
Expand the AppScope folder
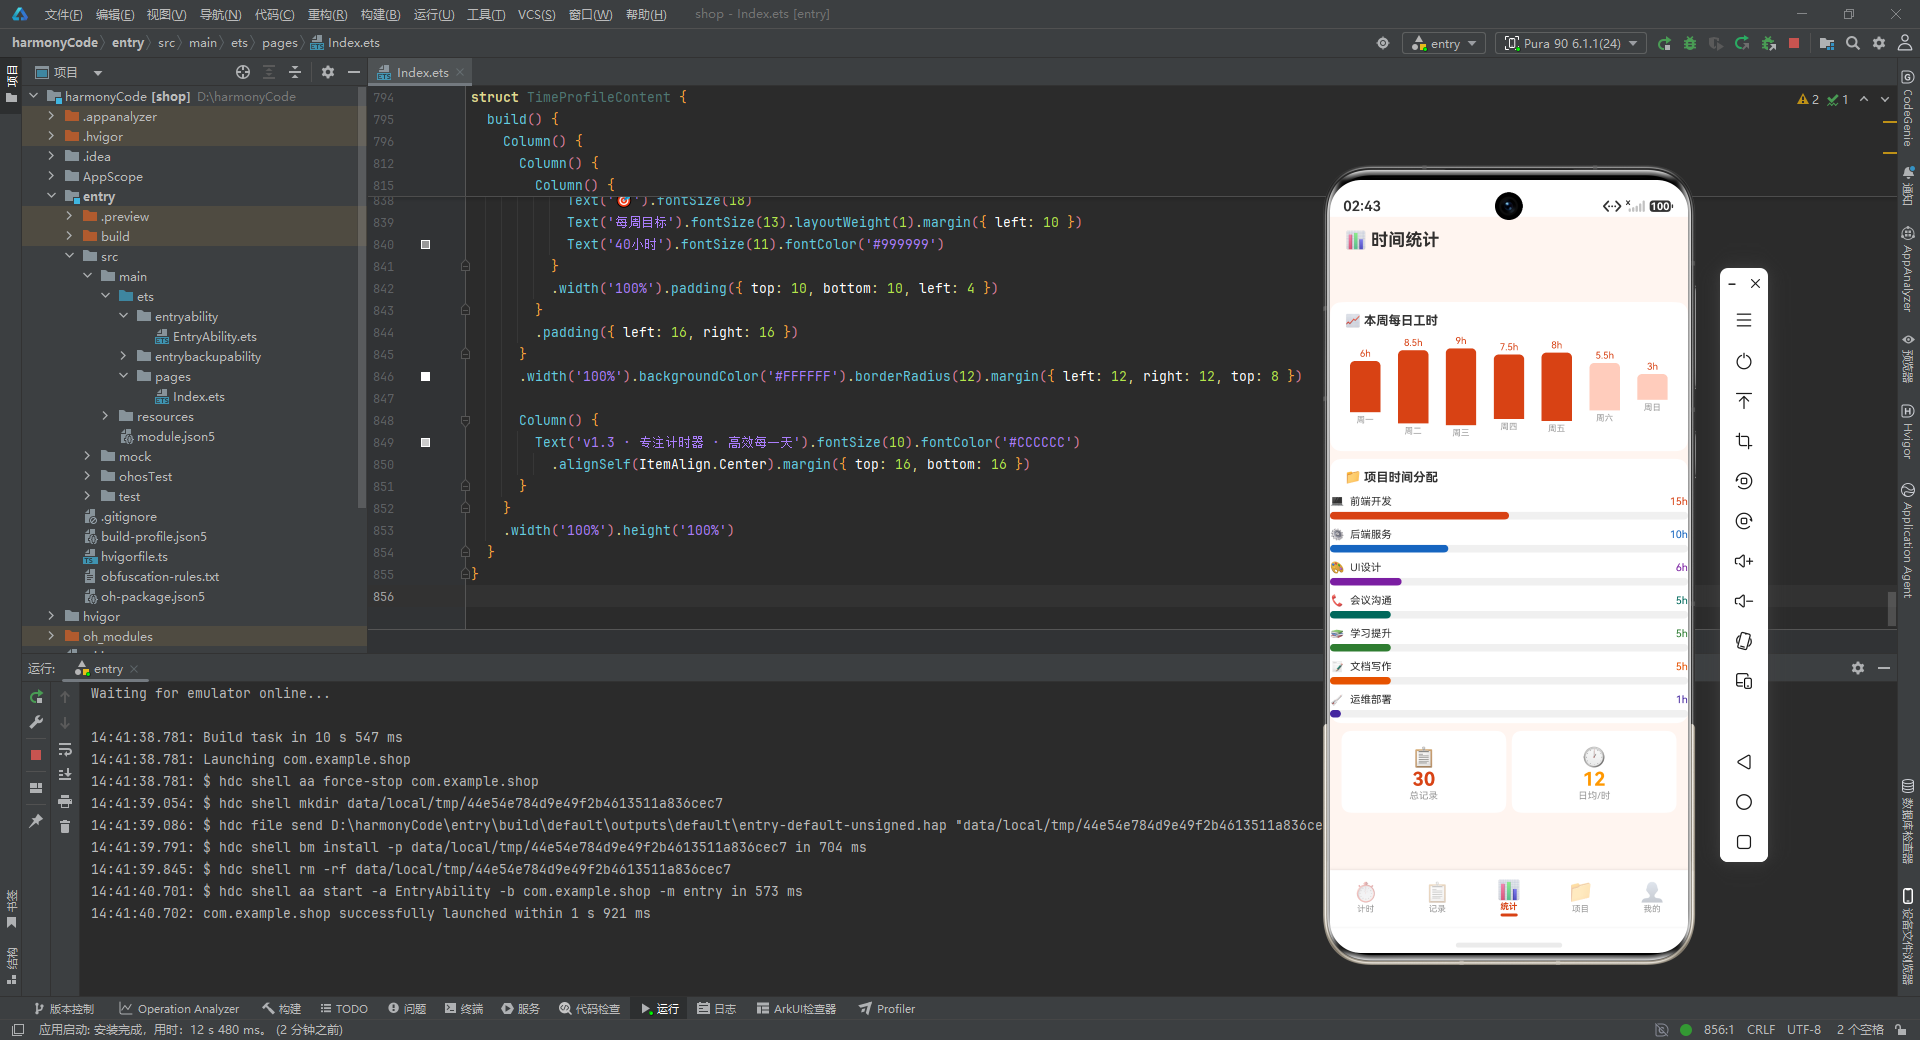click(x=51, y=176)
